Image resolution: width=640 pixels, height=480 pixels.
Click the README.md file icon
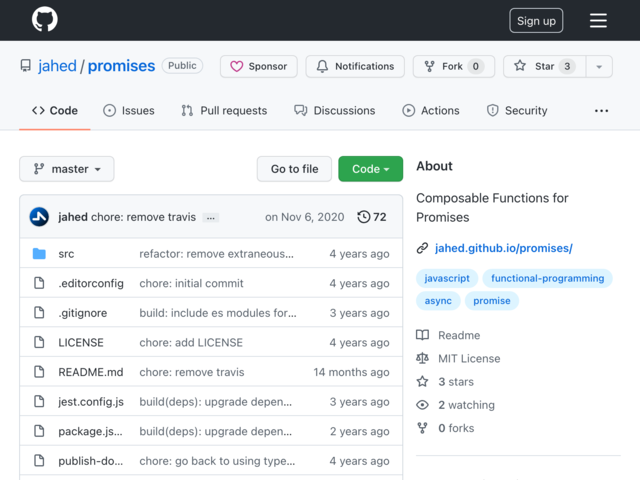click(x=39, y=372)
